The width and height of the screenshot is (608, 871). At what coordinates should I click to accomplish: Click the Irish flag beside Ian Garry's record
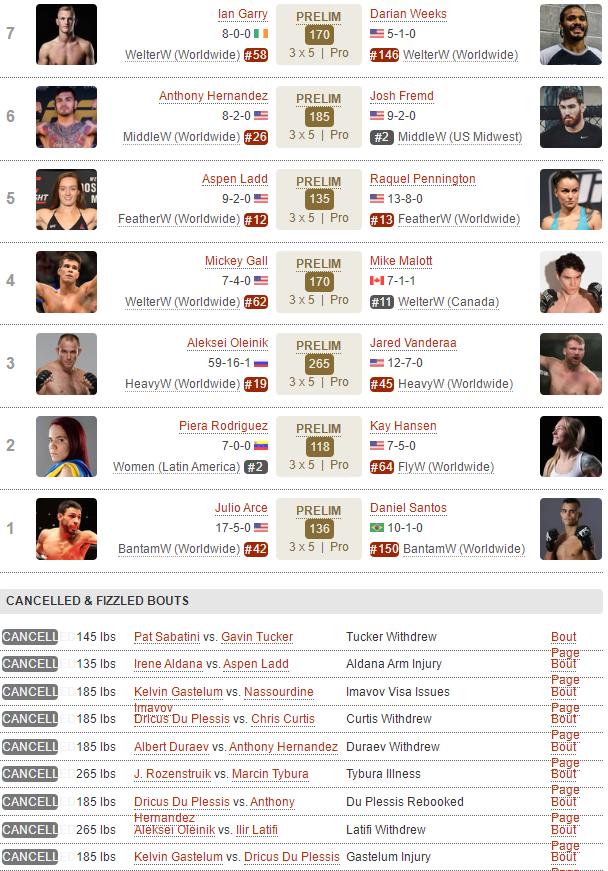pos(261,33)
